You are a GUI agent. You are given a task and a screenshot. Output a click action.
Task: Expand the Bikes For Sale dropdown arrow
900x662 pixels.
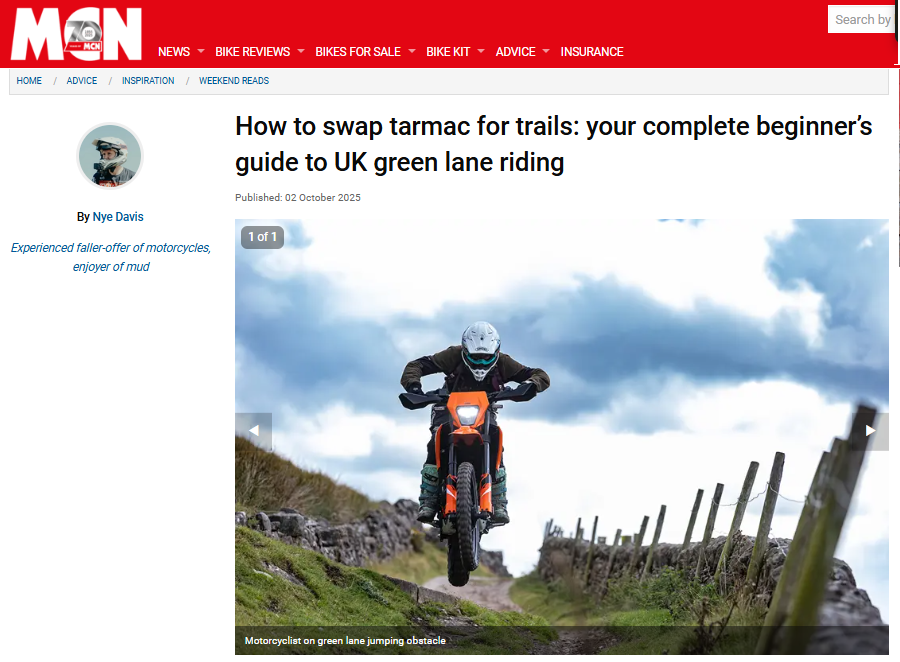(412, 52)
